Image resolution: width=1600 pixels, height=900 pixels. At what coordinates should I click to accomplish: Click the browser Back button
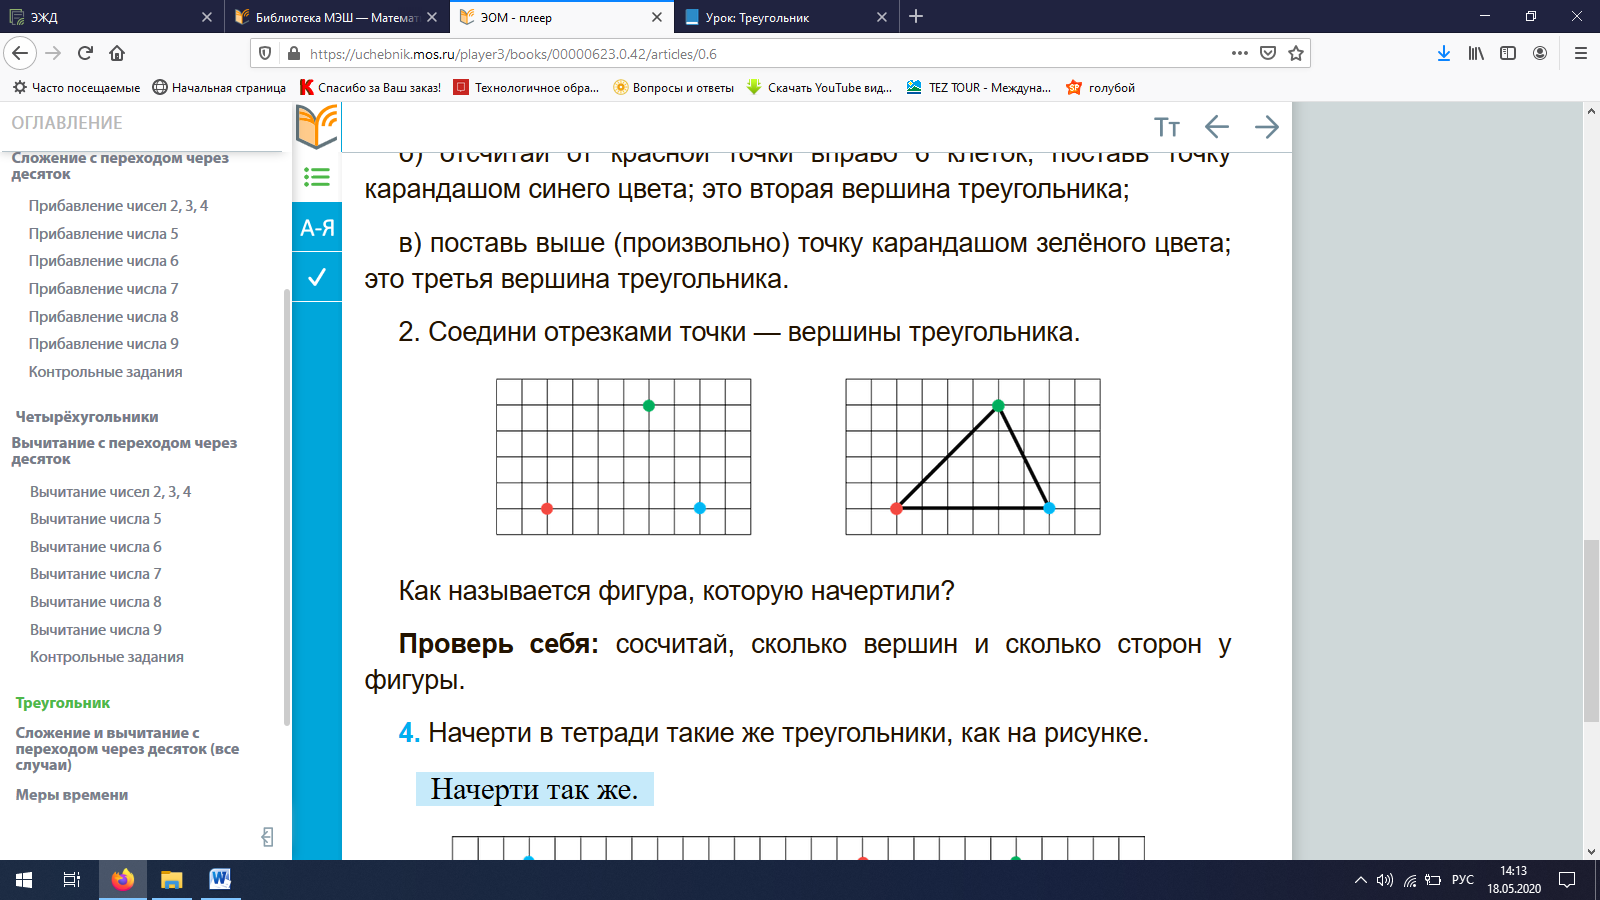click(20, 53)
